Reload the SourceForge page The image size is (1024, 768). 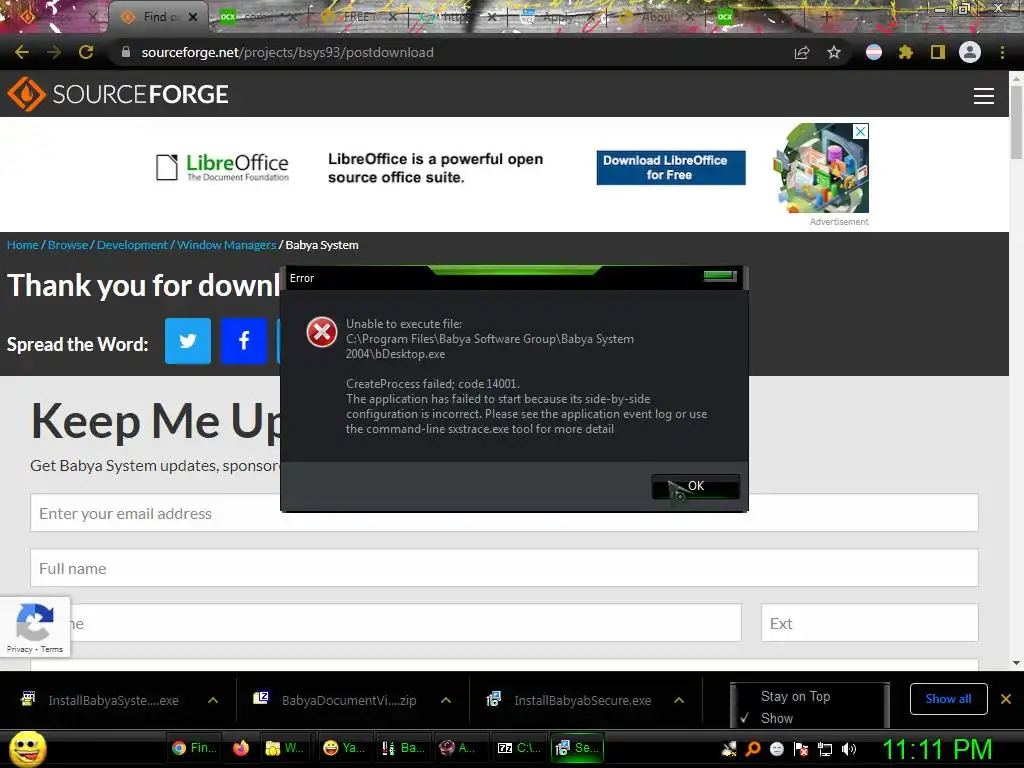click(x=86, y=52)
